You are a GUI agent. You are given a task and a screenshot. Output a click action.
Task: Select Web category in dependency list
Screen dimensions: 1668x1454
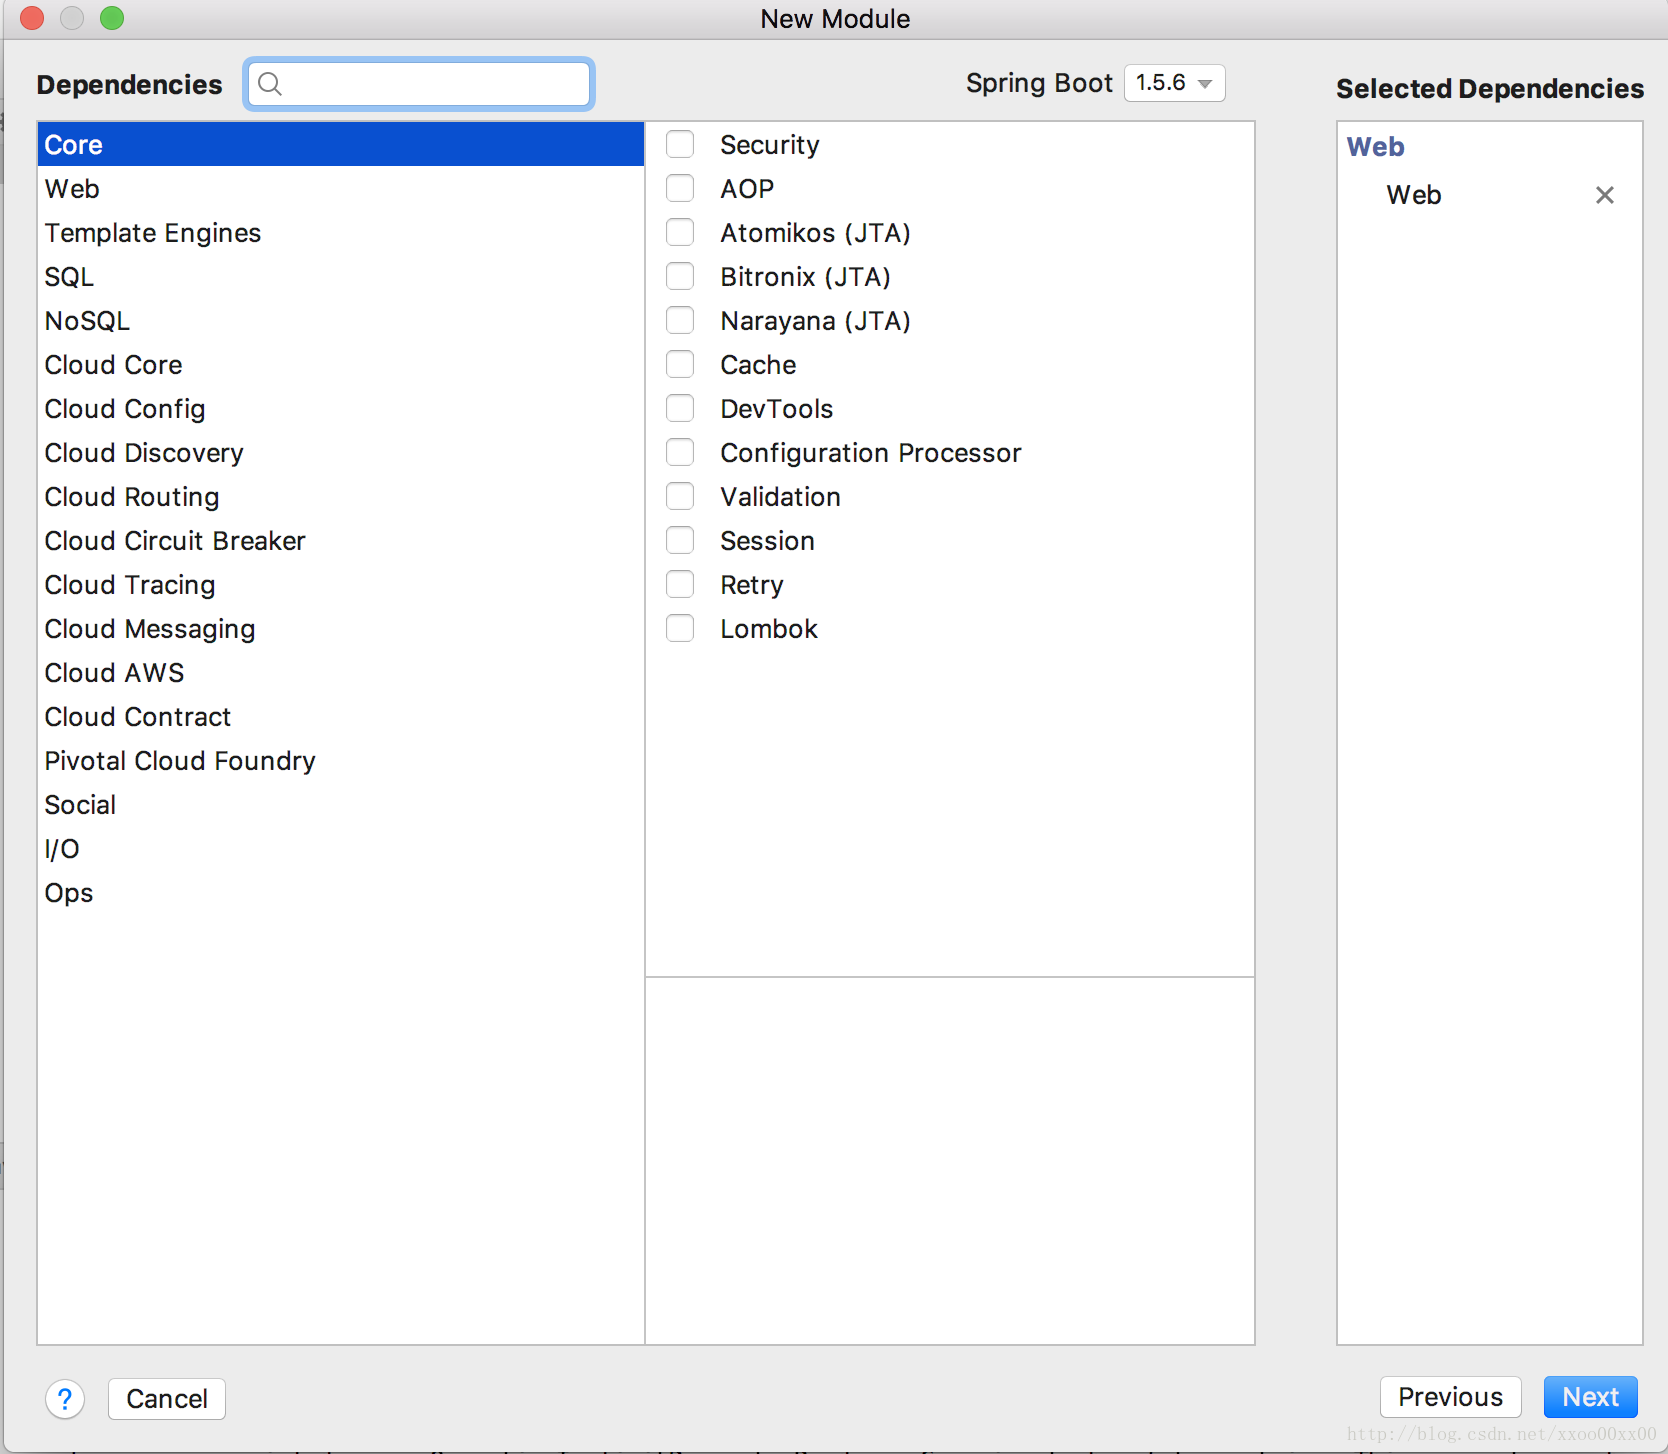pyautogui.click(x=340, y=188)
